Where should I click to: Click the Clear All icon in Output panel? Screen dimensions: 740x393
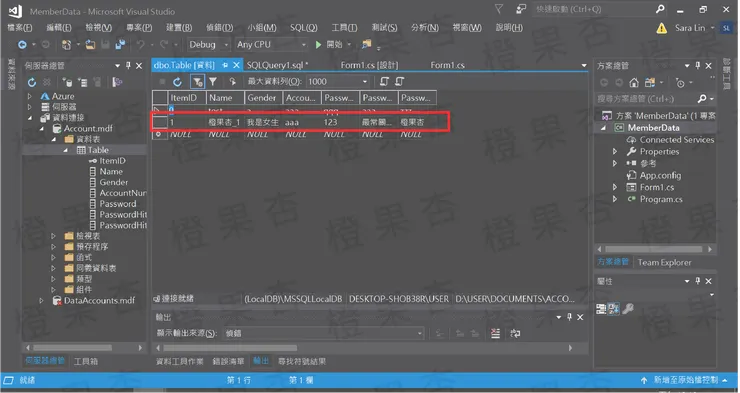[x=495, y=334]
